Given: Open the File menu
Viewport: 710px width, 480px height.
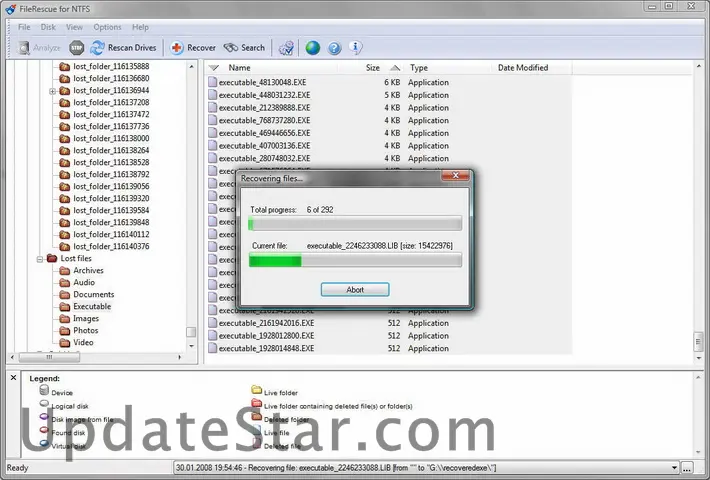Looking at the screenshot, I should [24, 27].
